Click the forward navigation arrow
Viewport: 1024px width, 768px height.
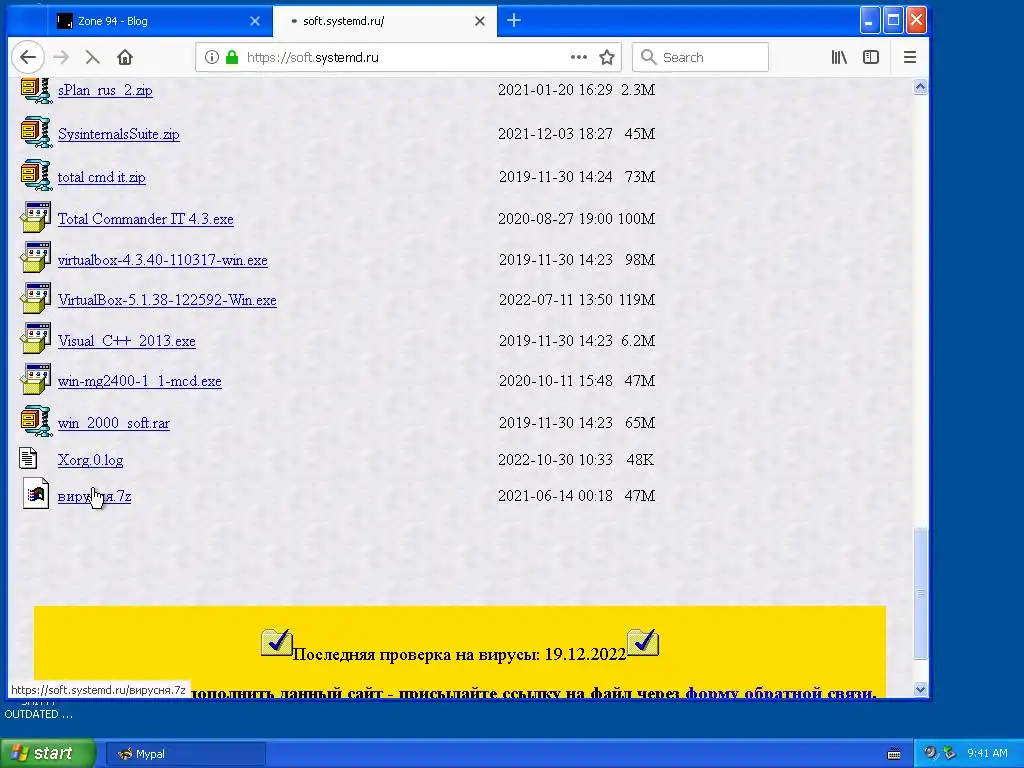point(61,57)
